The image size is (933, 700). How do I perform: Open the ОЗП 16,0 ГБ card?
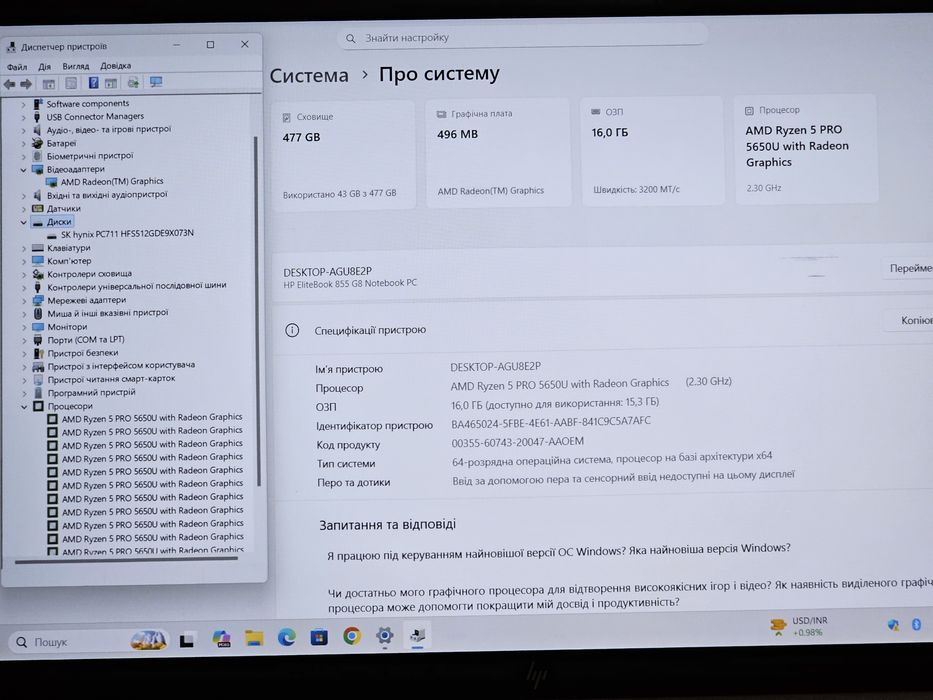[x=652, y=151]
